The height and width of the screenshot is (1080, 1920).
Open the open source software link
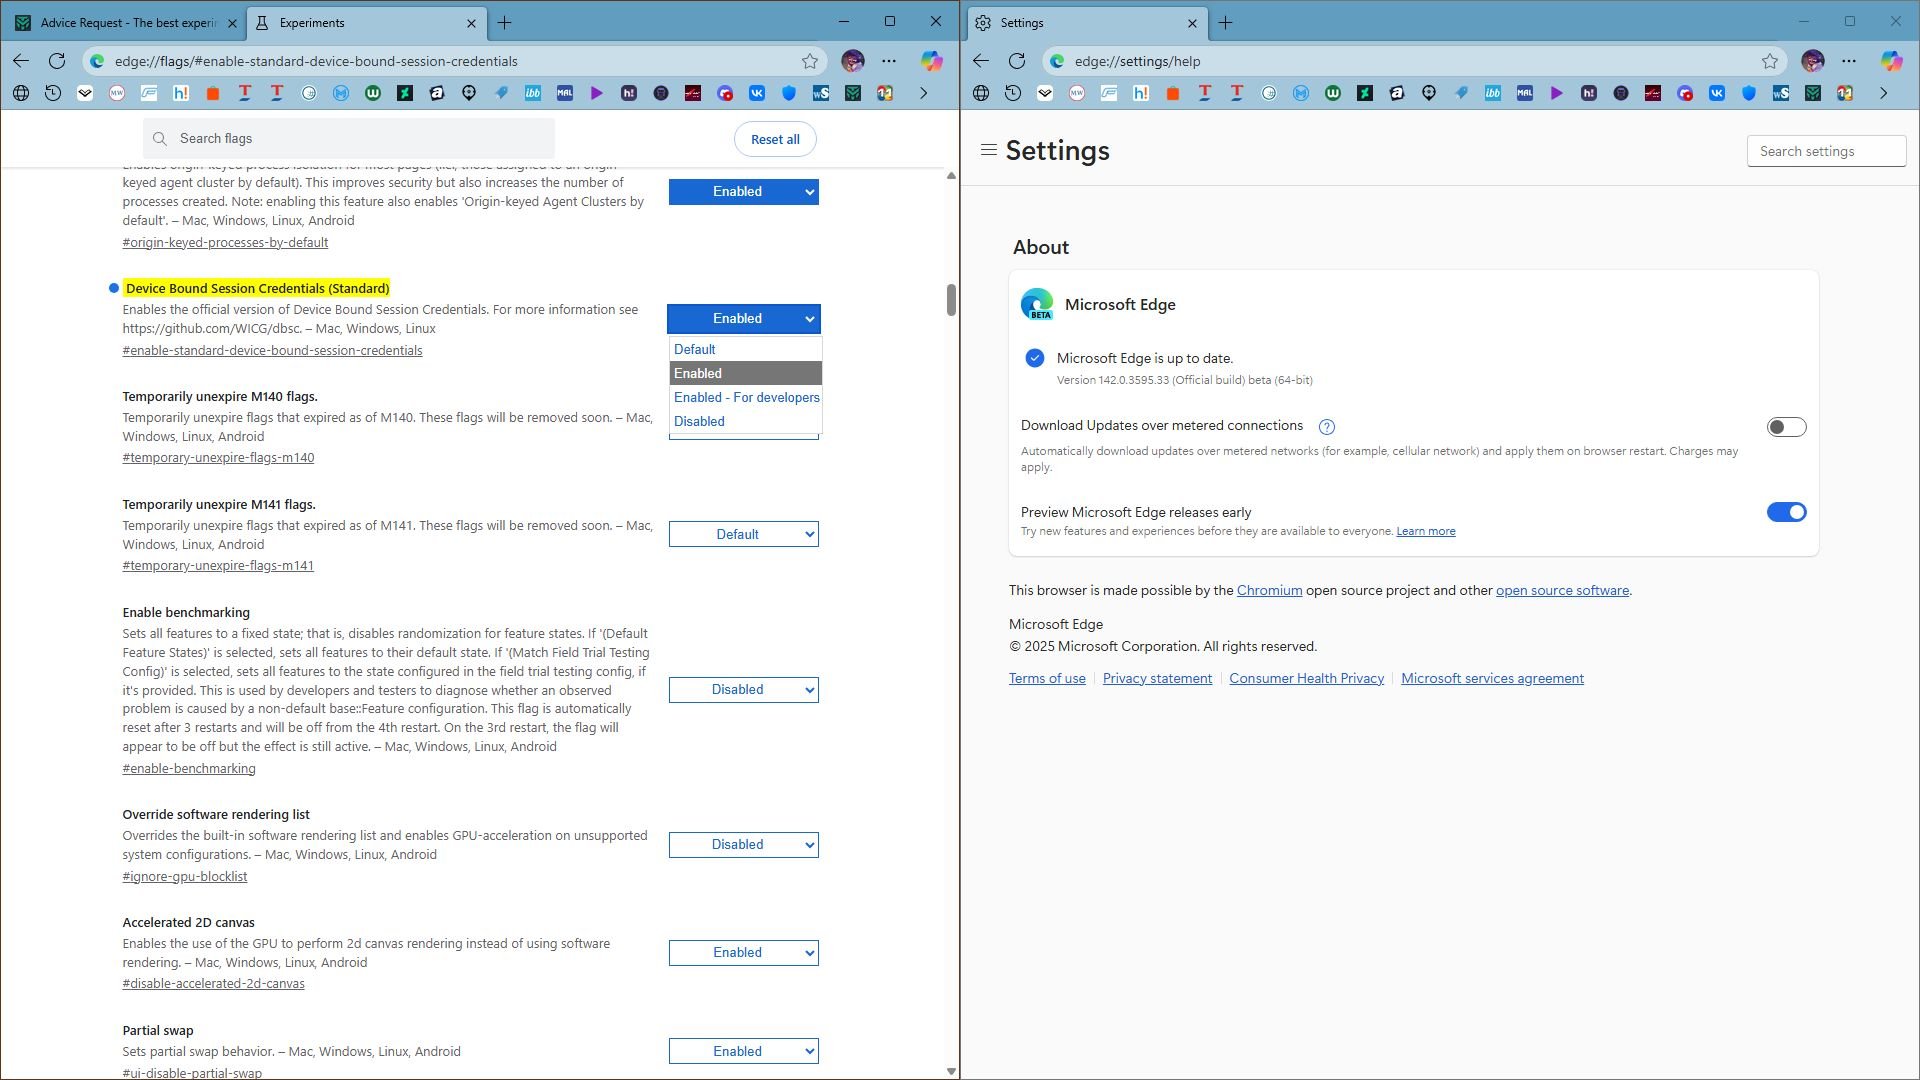tap(1562, 591)
